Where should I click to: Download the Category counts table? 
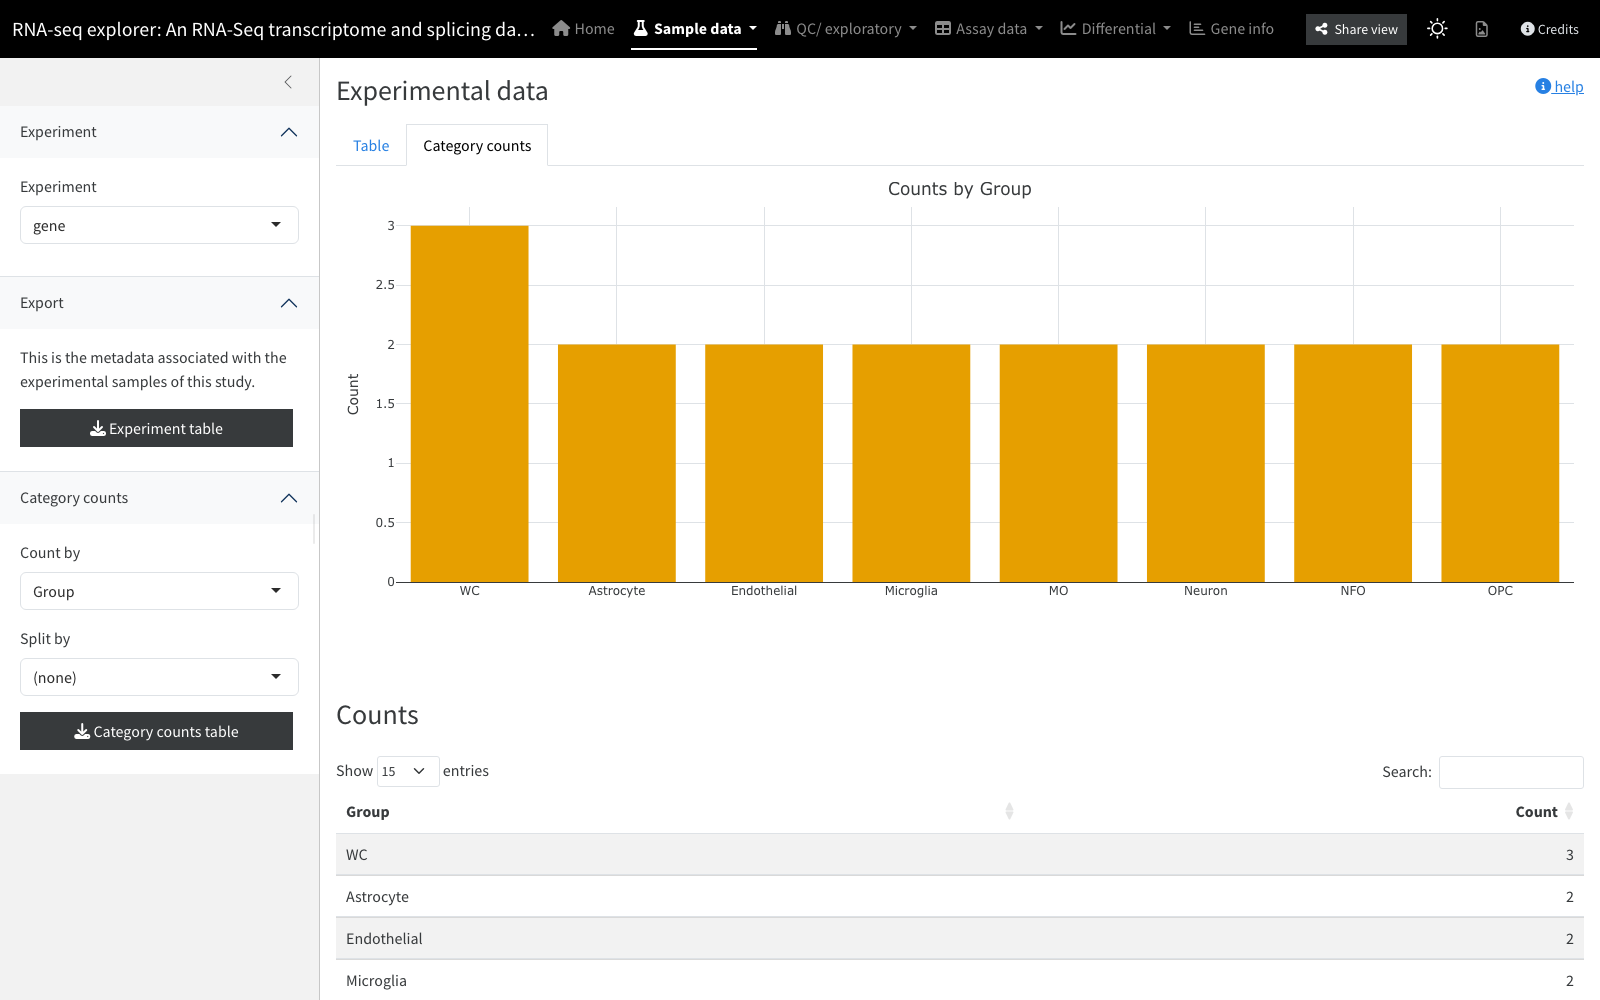tap(156, 731)
